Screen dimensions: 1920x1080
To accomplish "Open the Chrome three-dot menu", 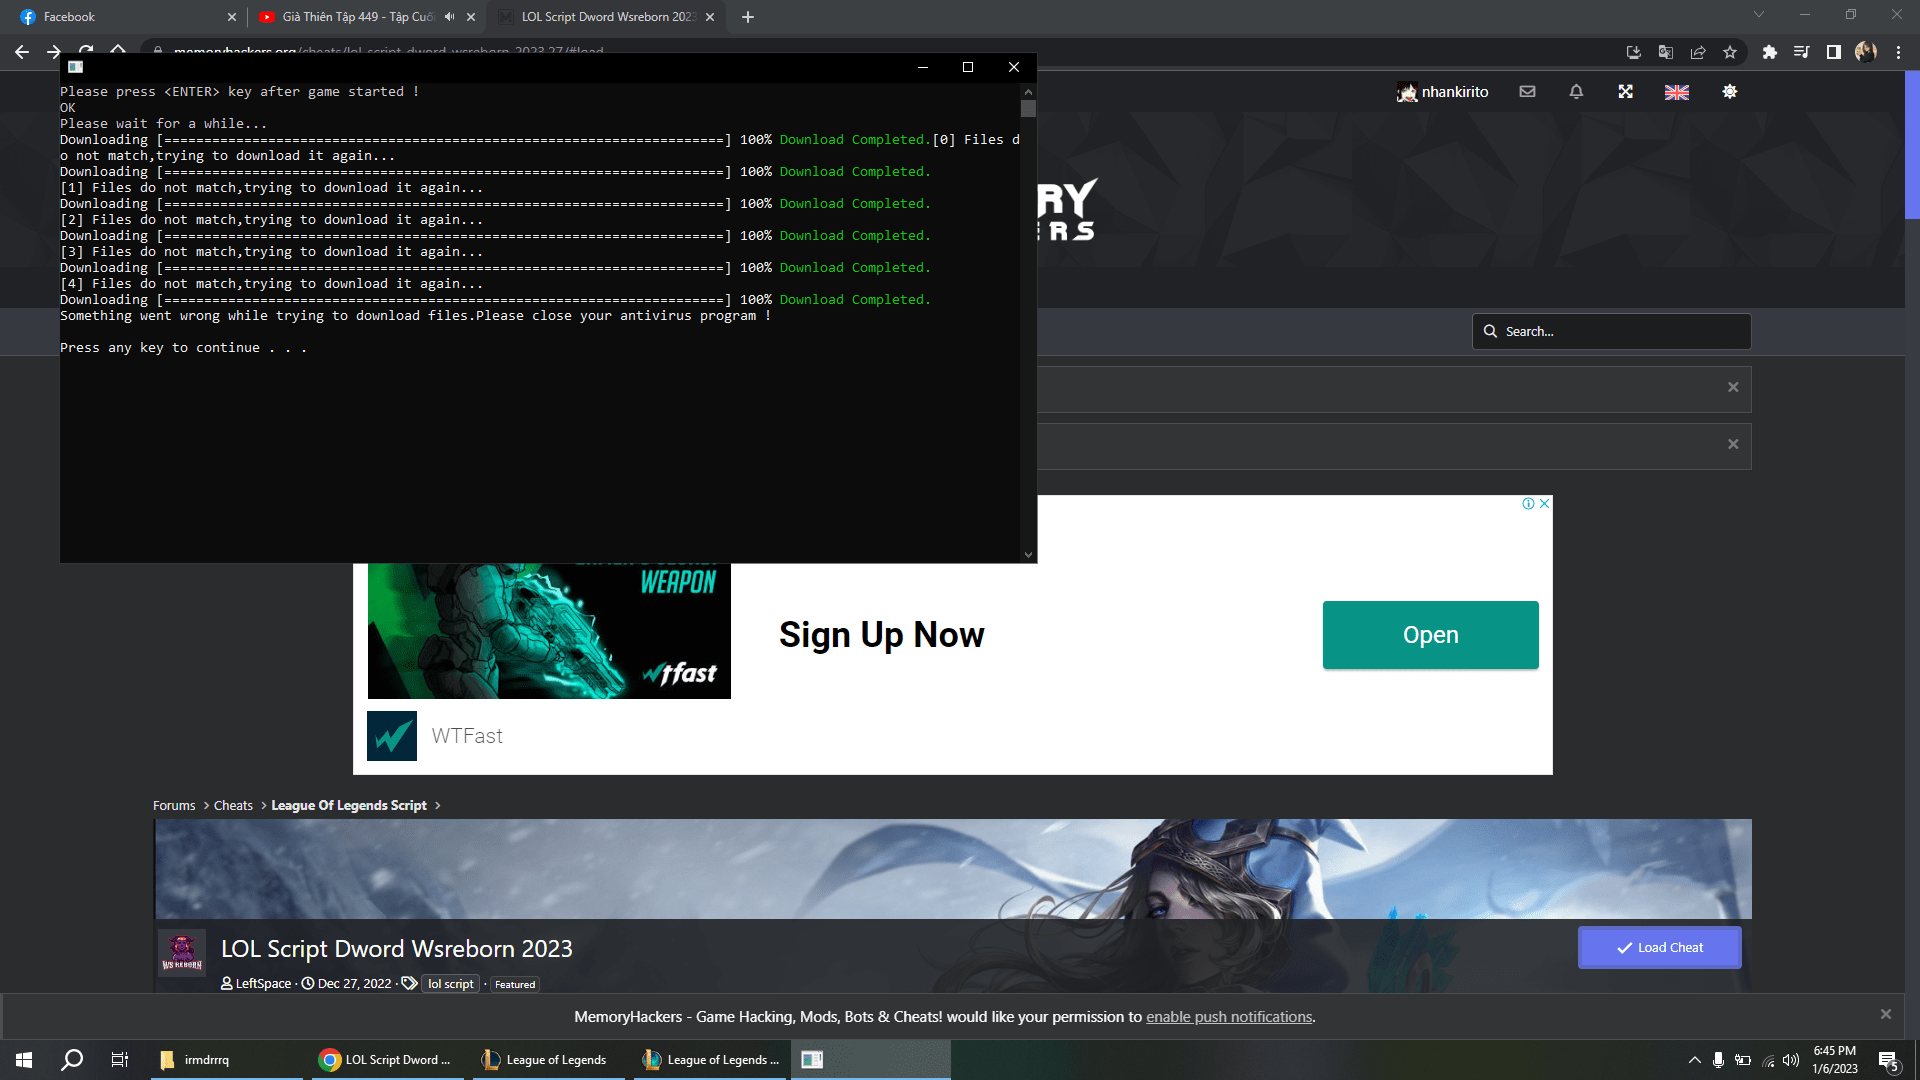I will [1898, 52].
